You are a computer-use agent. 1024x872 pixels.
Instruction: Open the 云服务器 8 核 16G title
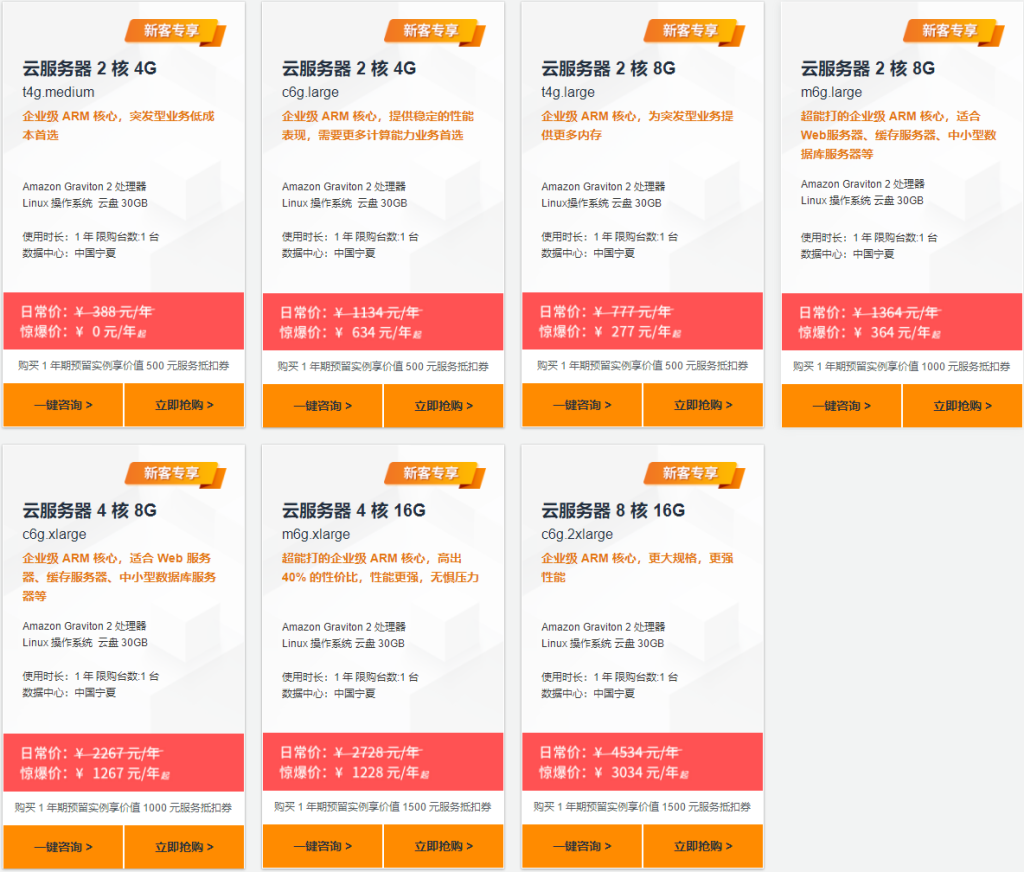tap(613, 510)
